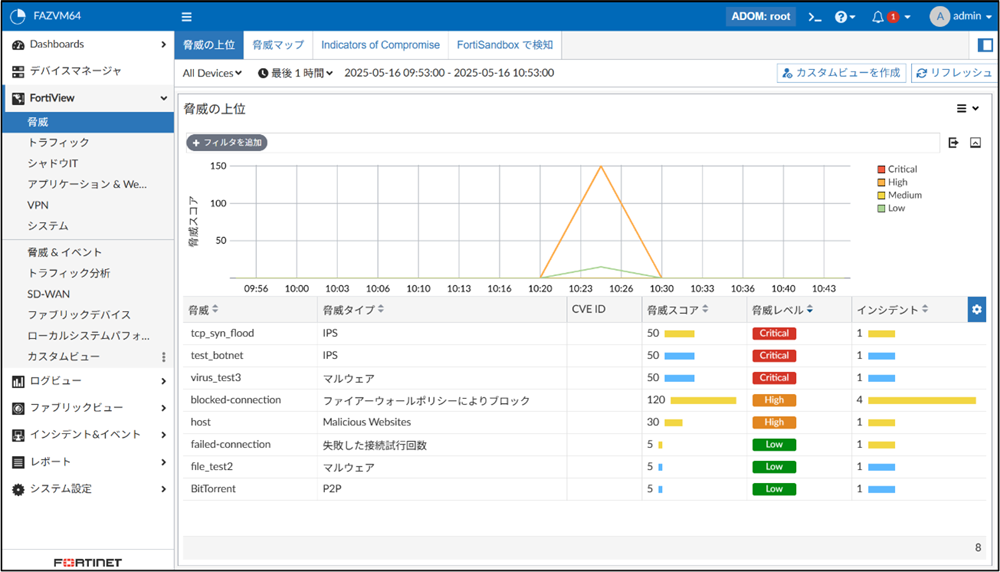Open the list options menu icon in 脅威の上位 panel

(961, 108)
